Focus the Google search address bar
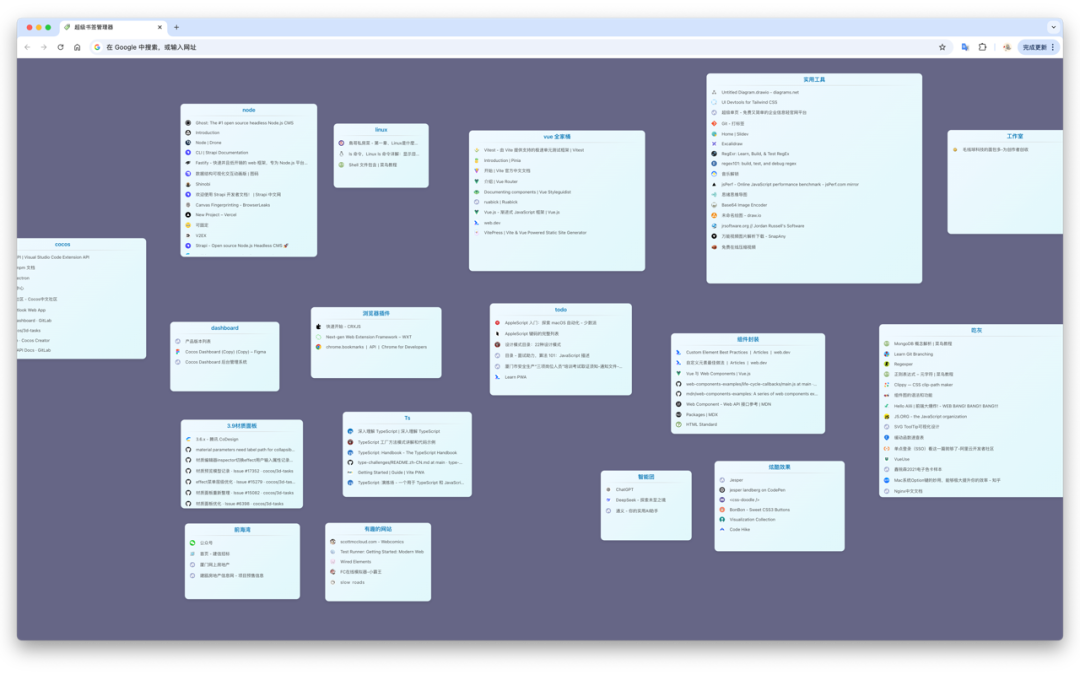Screen dimensions: 1080x675 tap(517, 48)
